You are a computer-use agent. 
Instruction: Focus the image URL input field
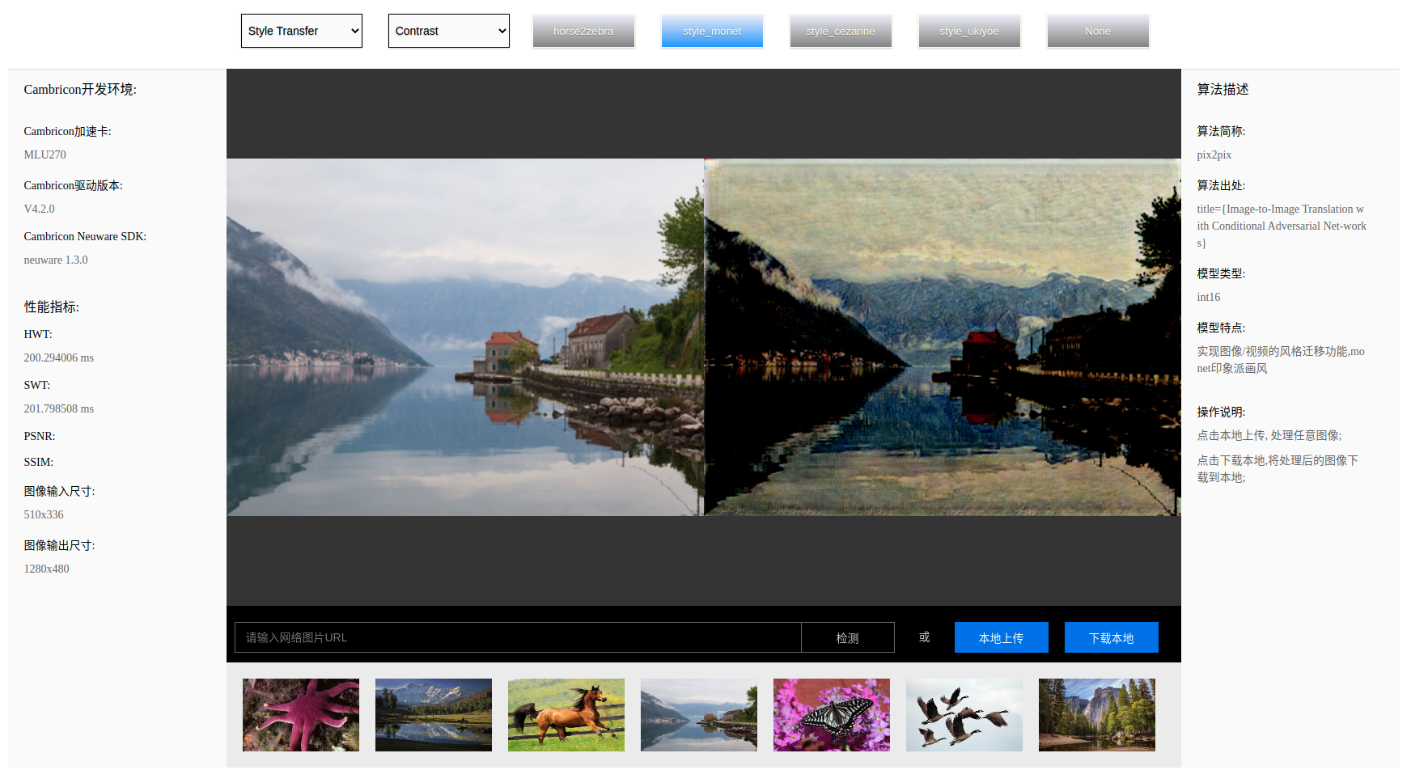(518, 638)
